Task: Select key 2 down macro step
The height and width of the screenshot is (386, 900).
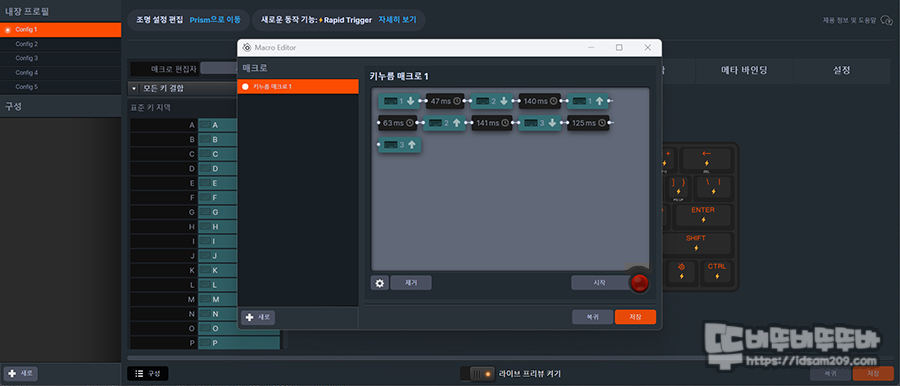Action: pyautogui.click(x=491, y=101)
